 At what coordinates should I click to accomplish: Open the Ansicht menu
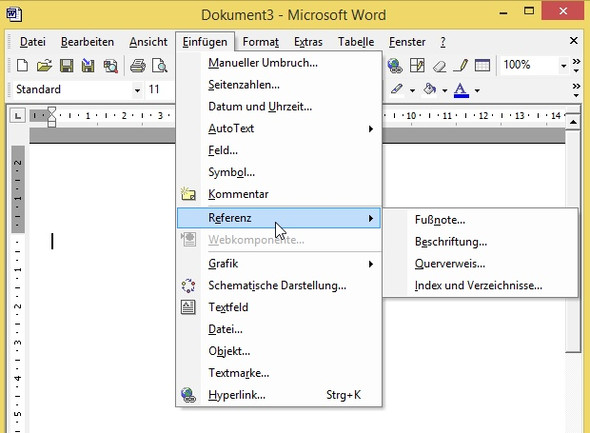[148, 42]
